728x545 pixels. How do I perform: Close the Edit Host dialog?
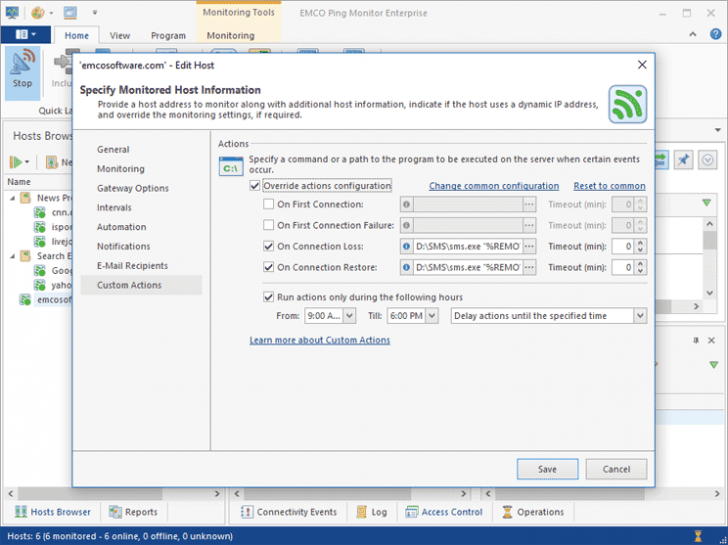pyautogui.click(x=642, y=65)
